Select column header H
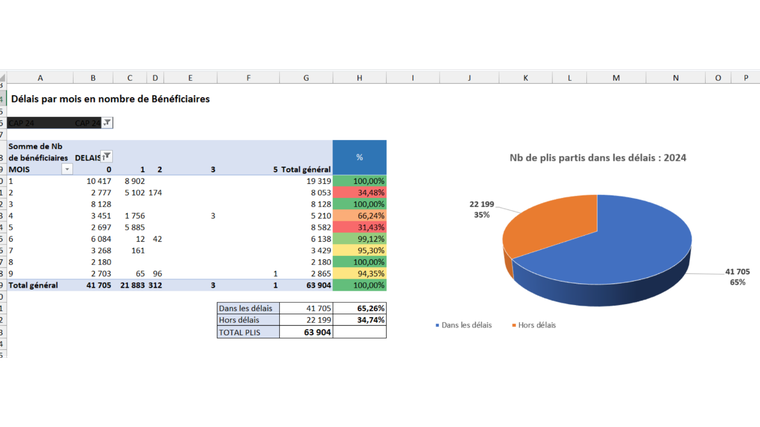 click(359, 78)
